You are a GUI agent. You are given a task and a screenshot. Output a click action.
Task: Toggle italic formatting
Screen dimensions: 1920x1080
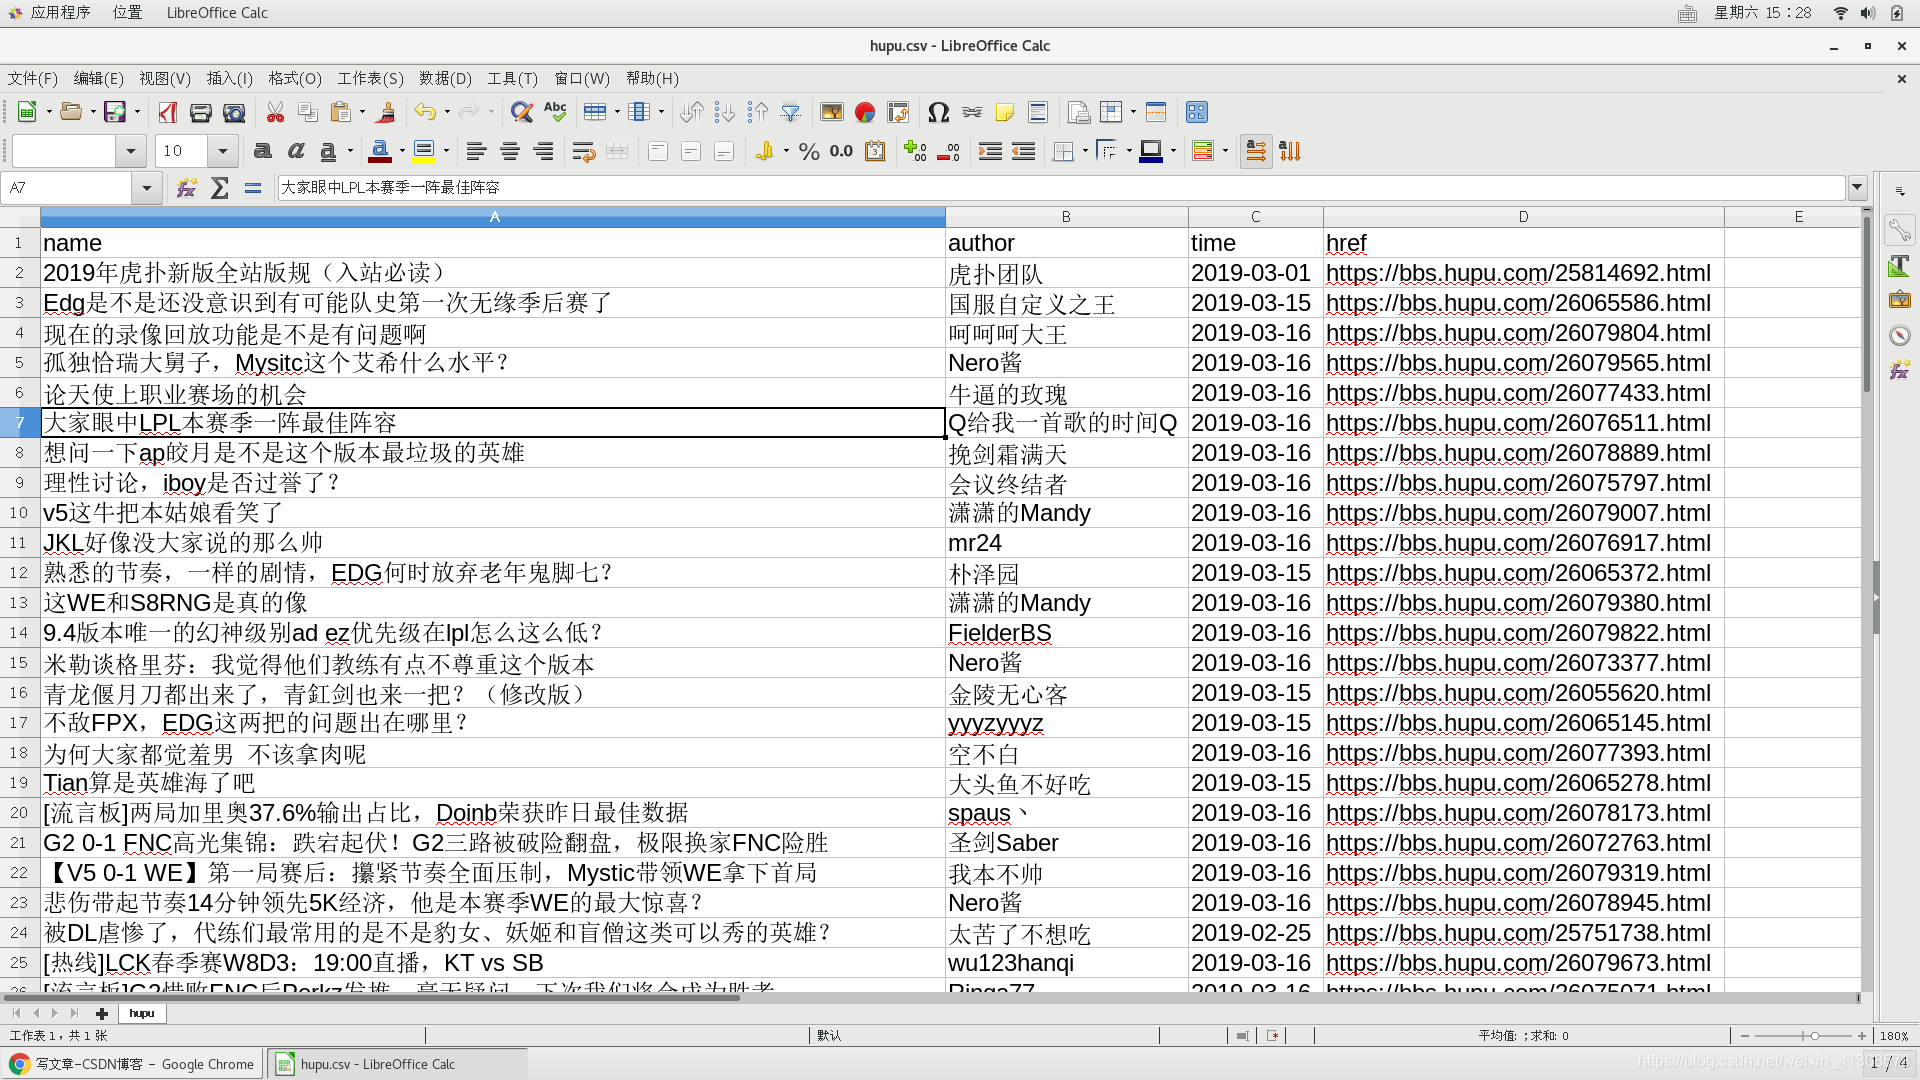[296, 151]
